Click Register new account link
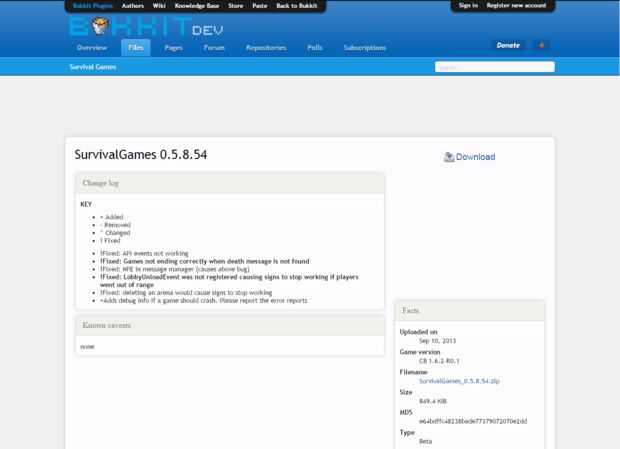620x449 pixels. tap(516, 5)
